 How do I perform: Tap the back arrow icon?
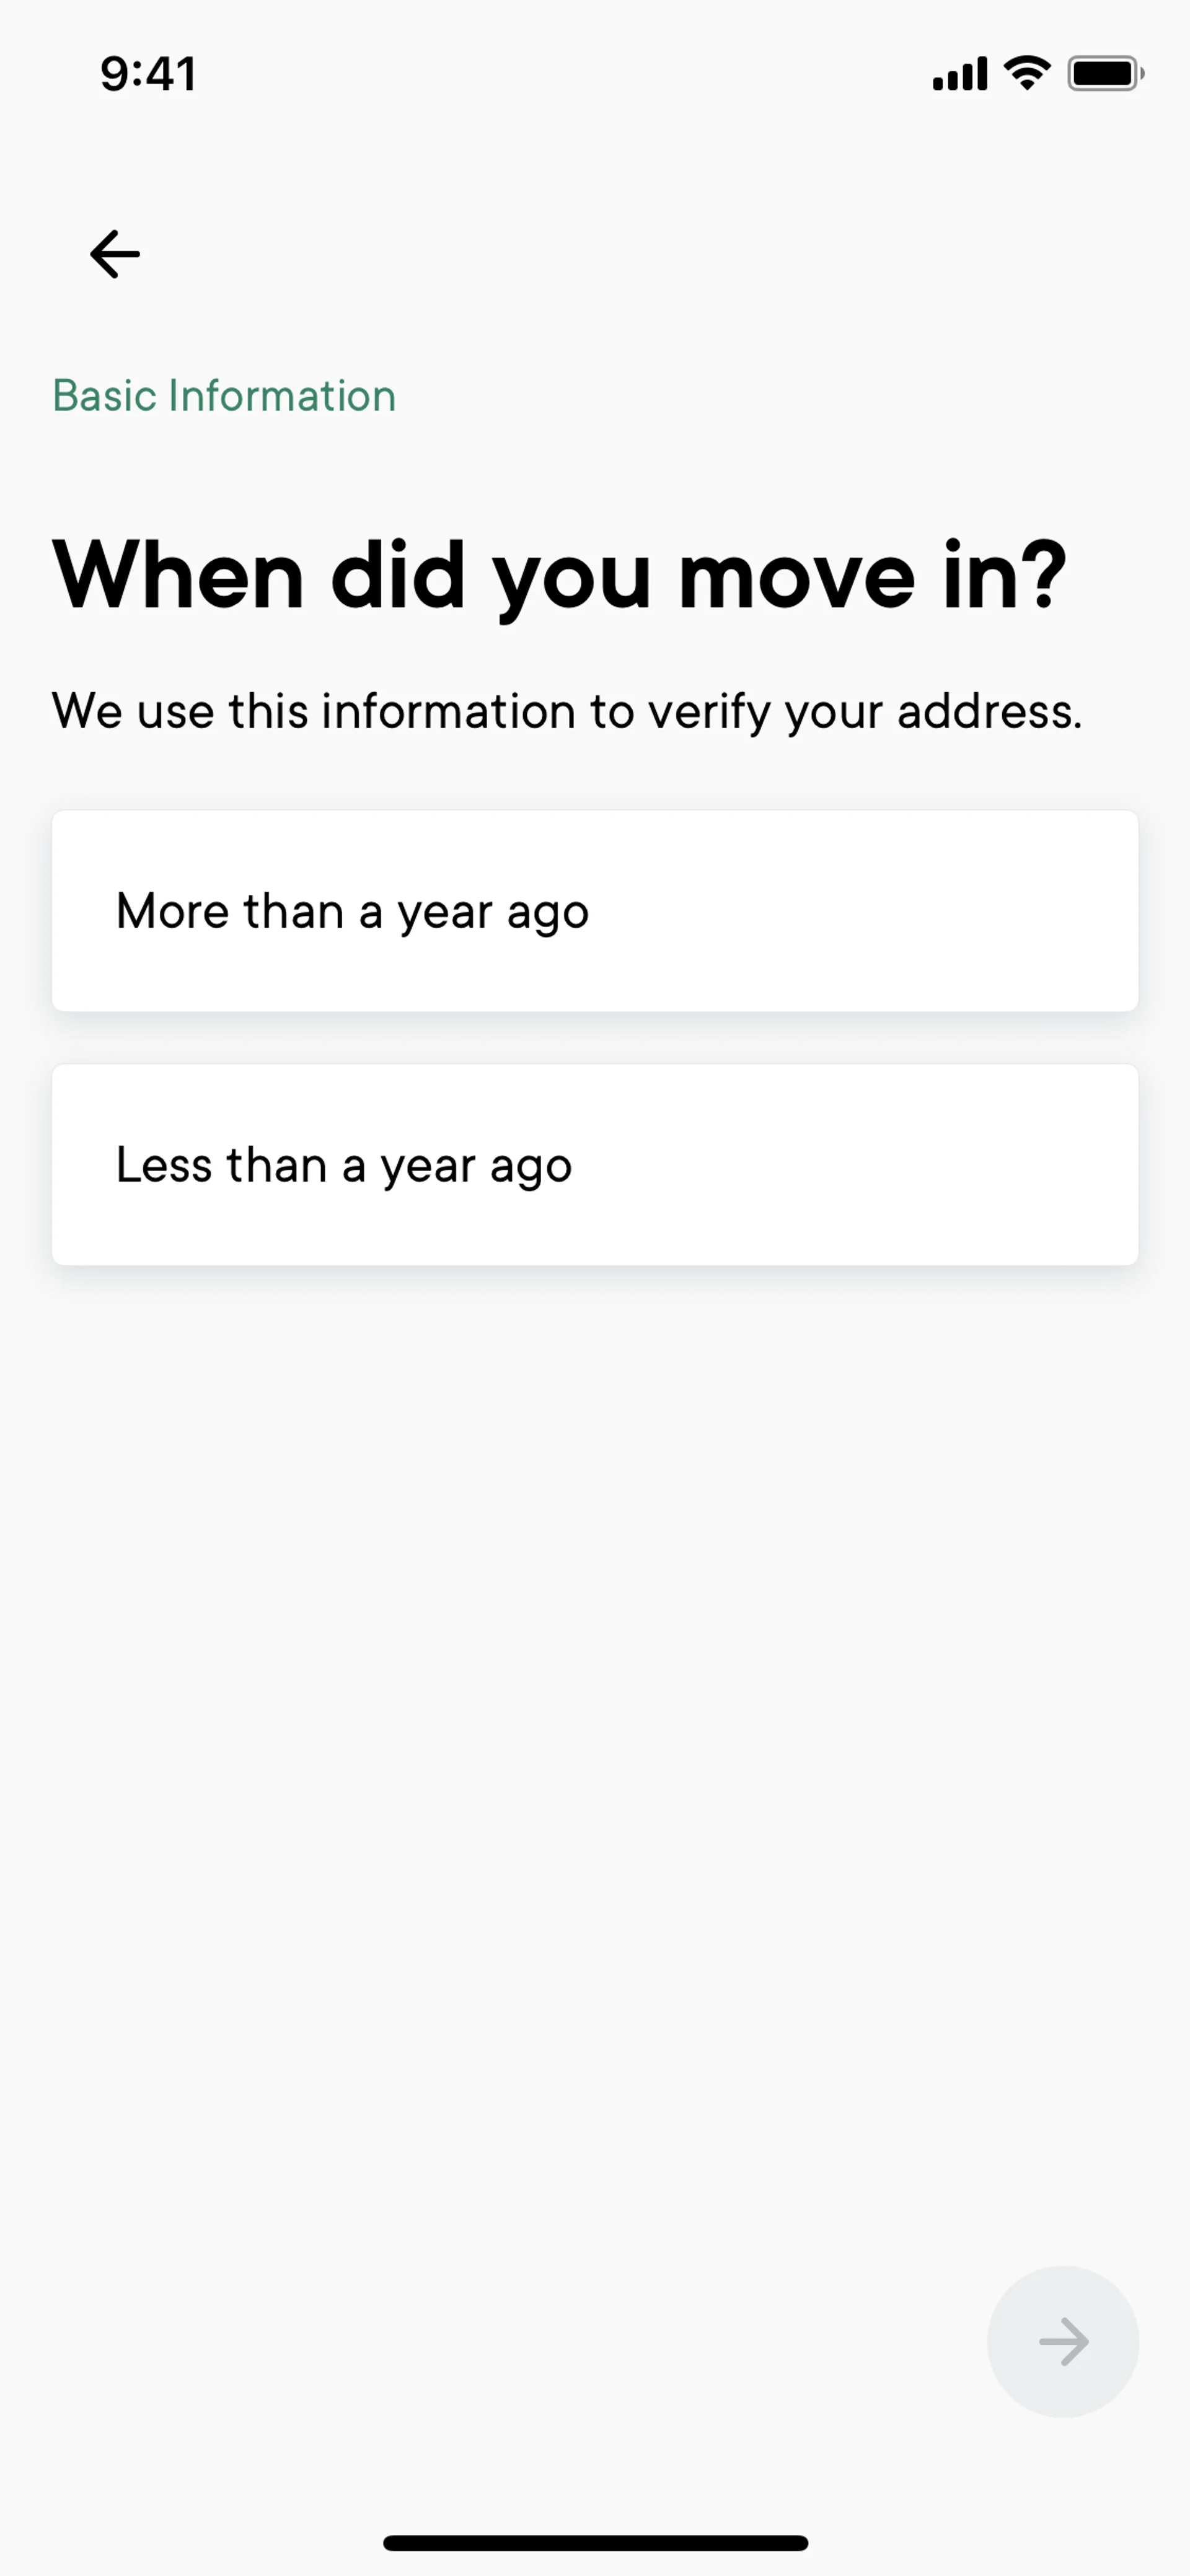pos(115,254)
